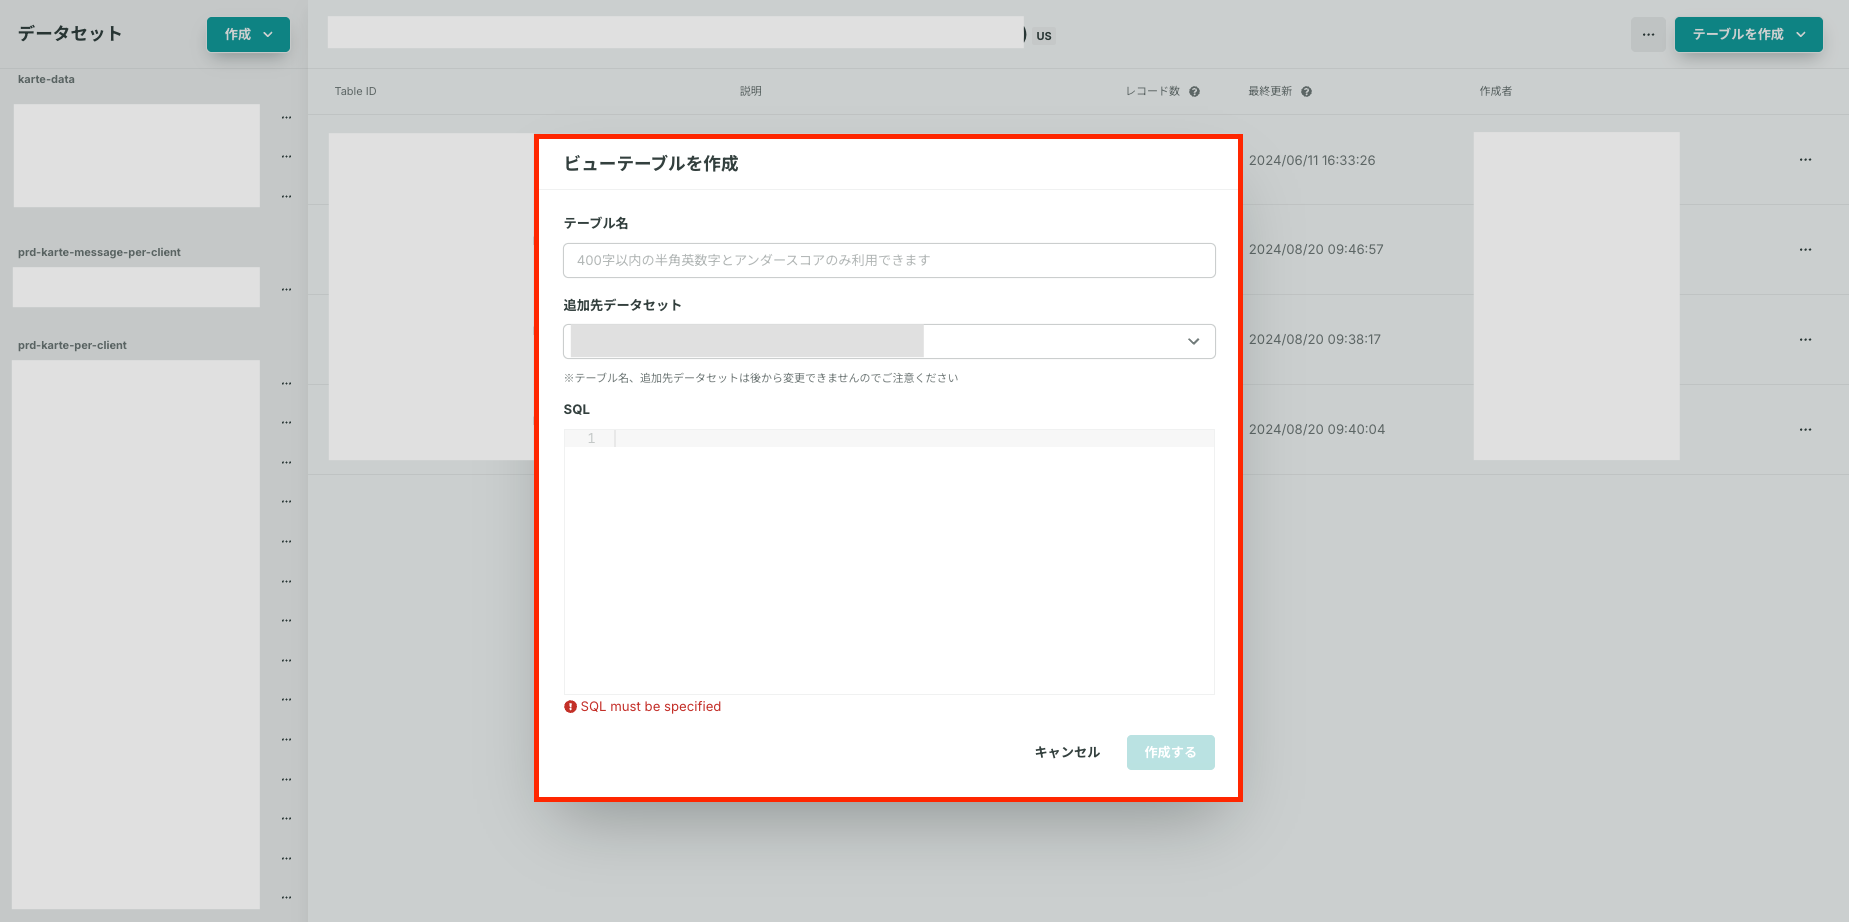Screen dimensions: 1849x922
Task: Click the テーブル名 input field
Action: [x=889, y=260]
